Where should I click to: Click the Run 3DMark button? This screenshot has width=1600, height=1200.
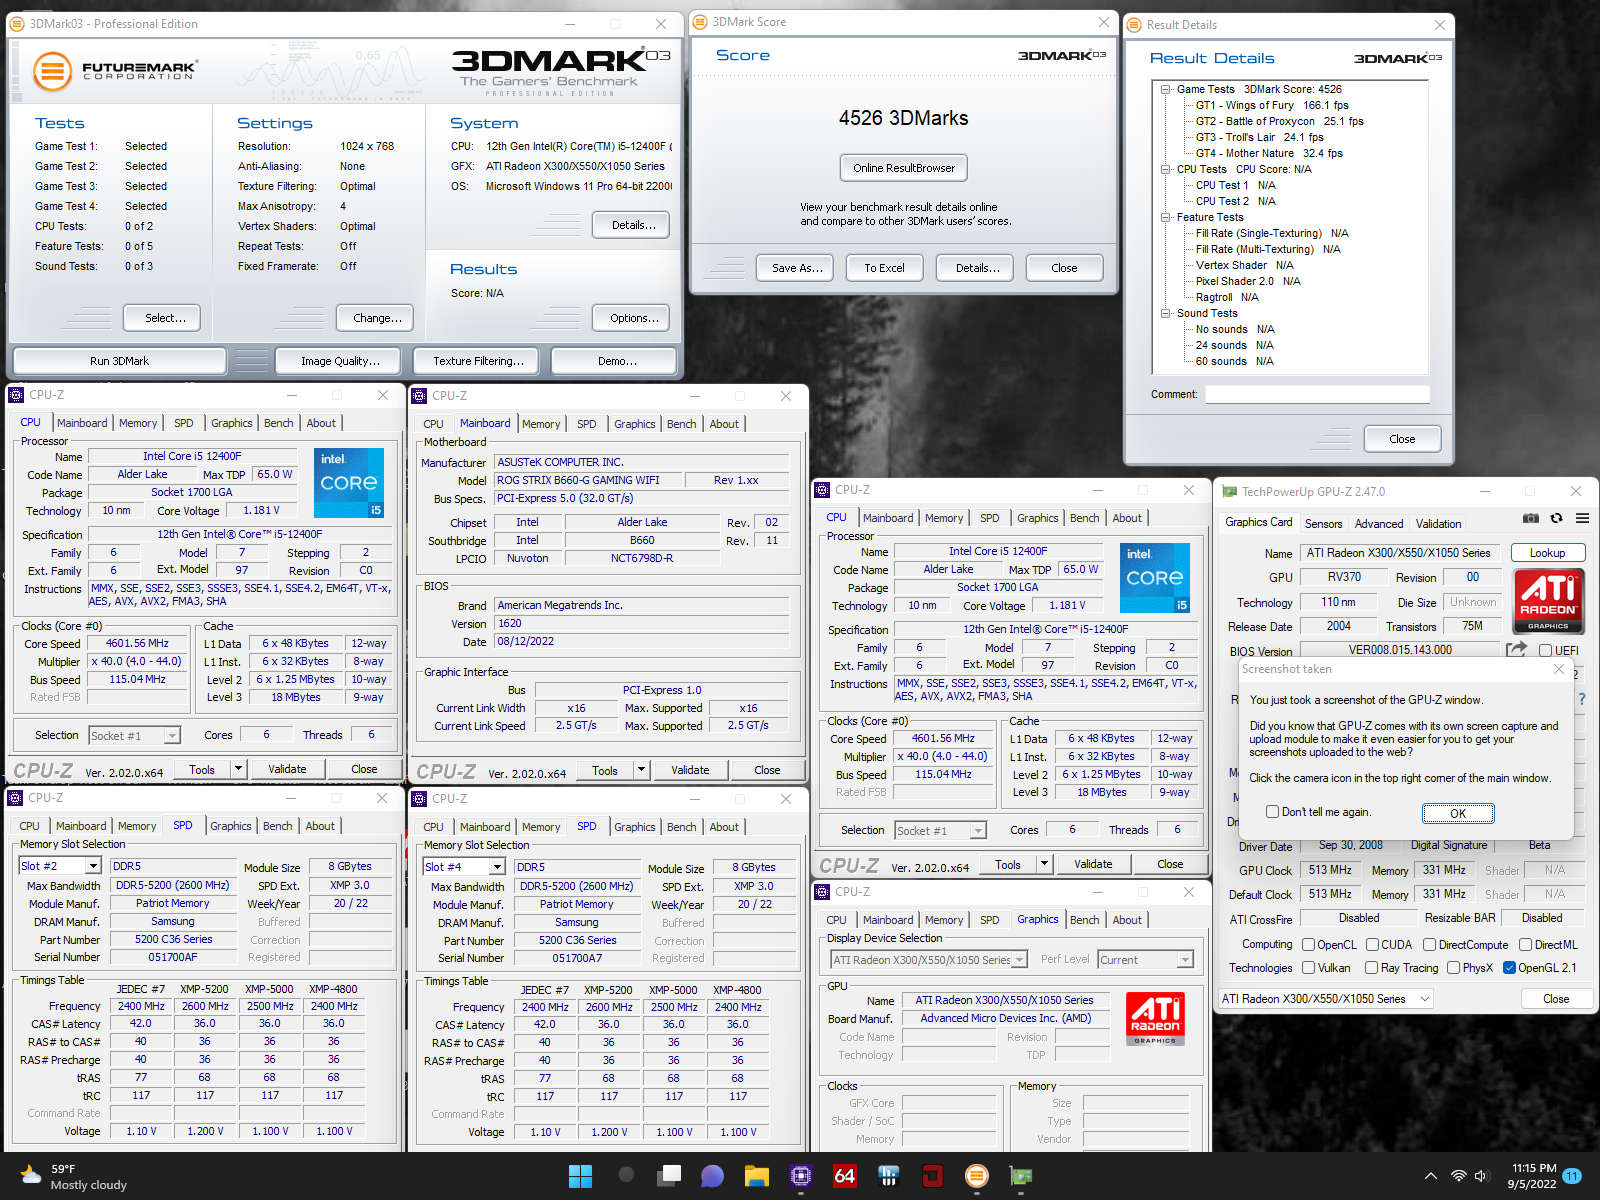coord(119,361)
